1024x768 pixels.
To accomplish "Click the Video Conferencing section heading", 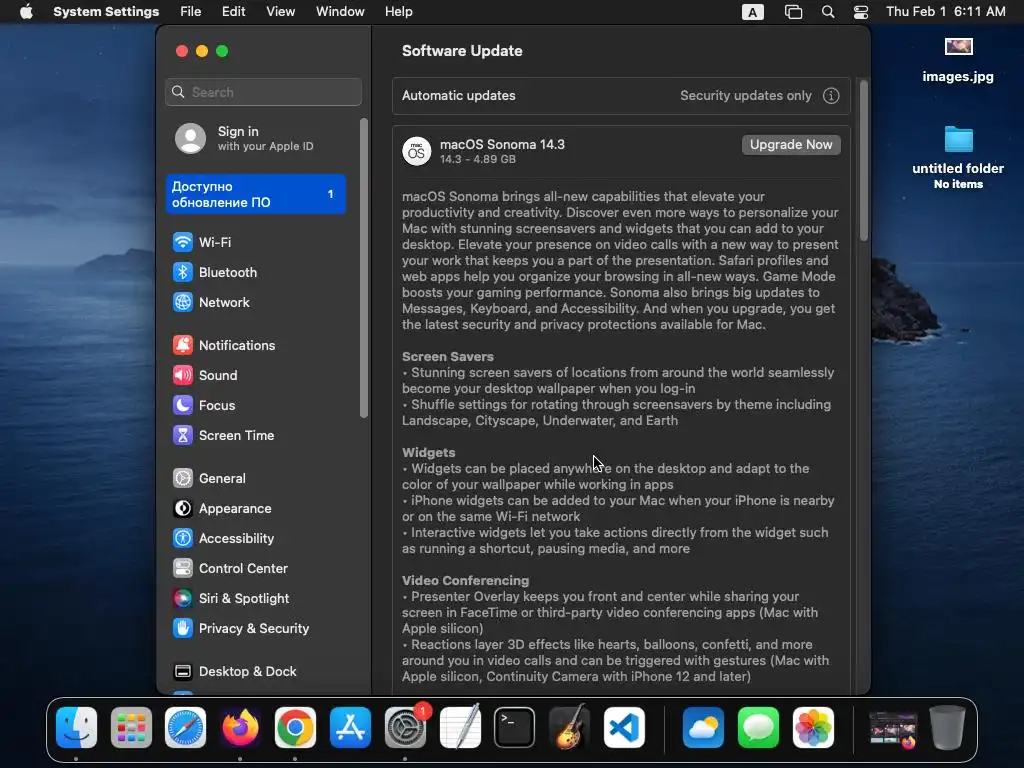I will coord(465,581).
